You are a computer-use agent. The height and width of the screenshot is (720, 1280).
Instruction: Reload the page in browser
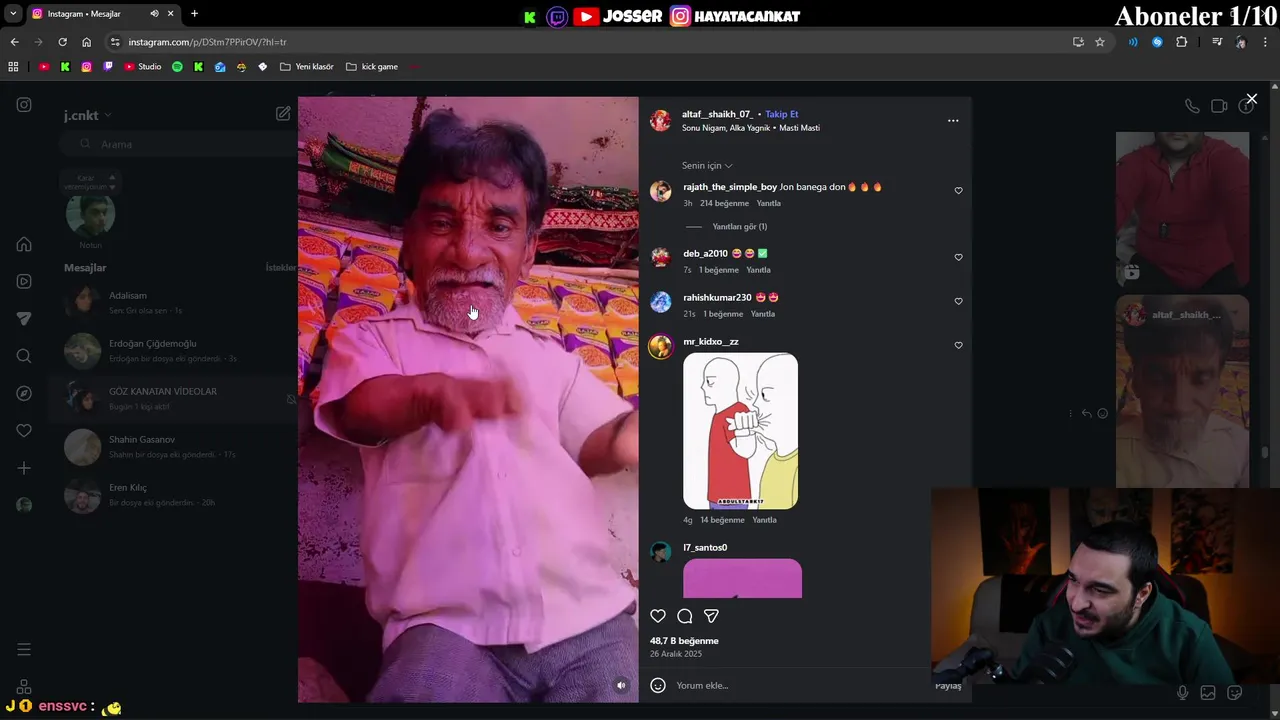(x=62, y=42)
